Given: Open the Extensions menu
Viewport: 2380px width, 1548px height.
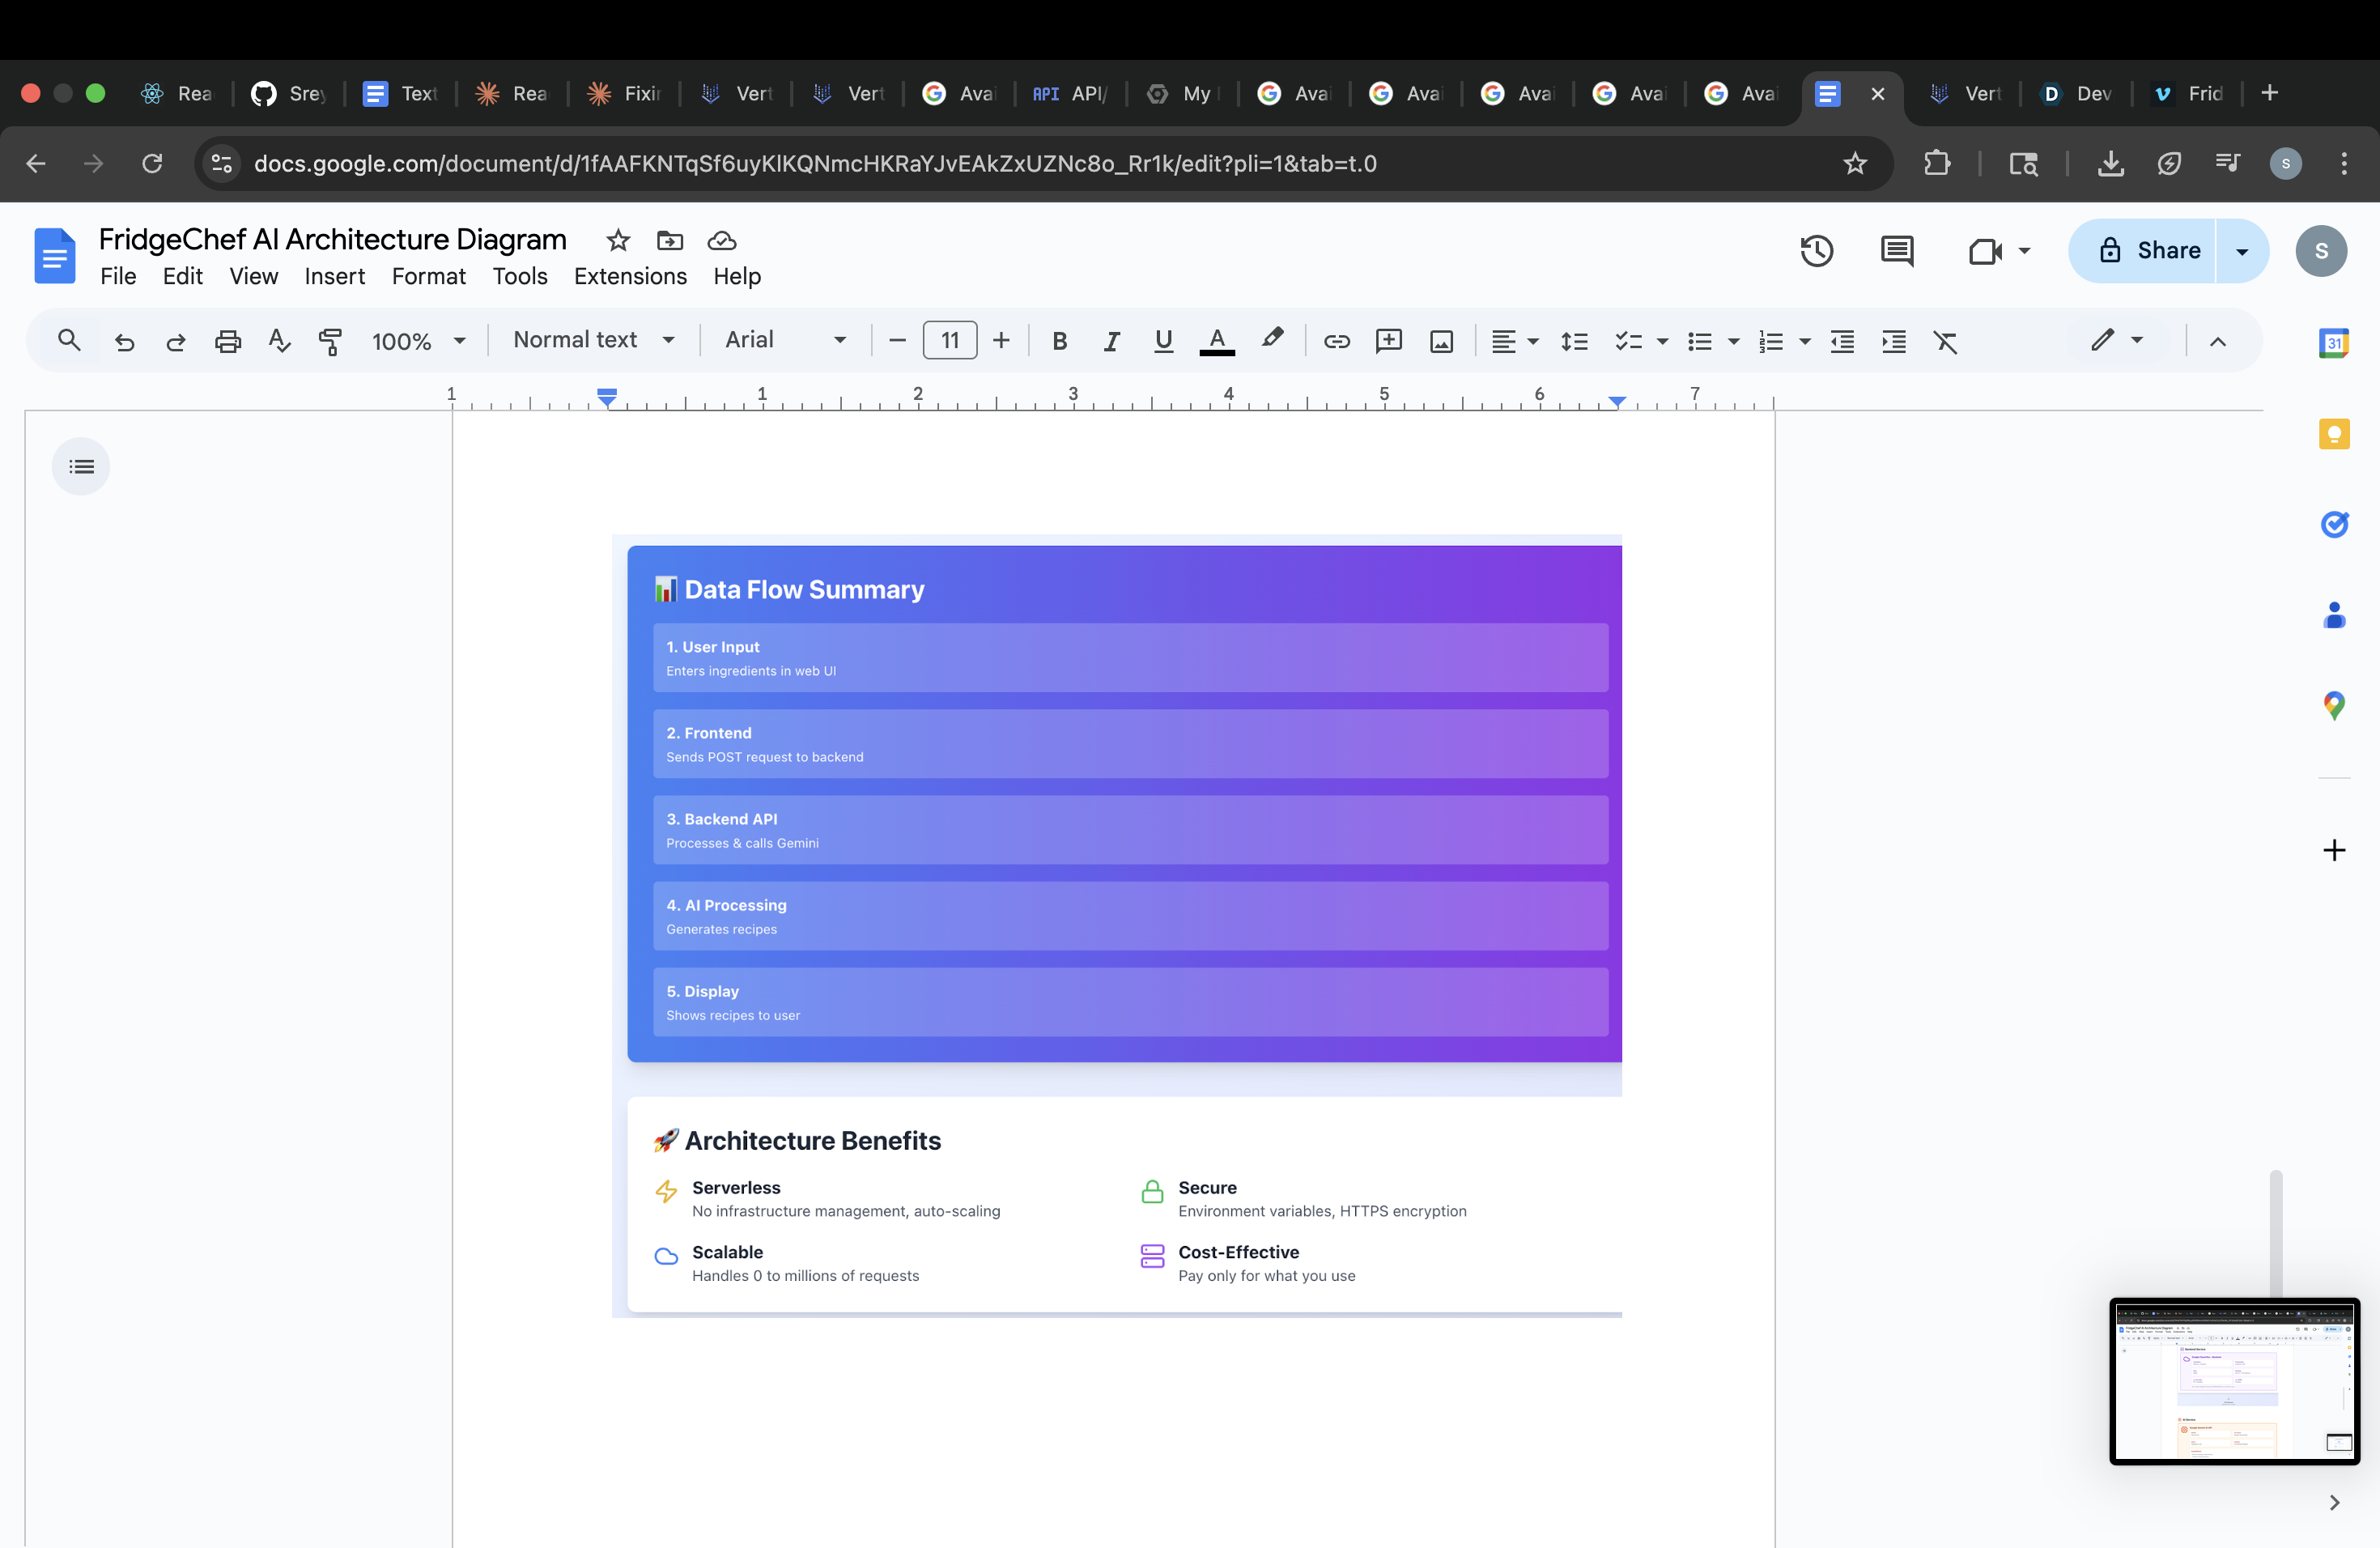Looking at the screenshot, I should pos(630,276).
